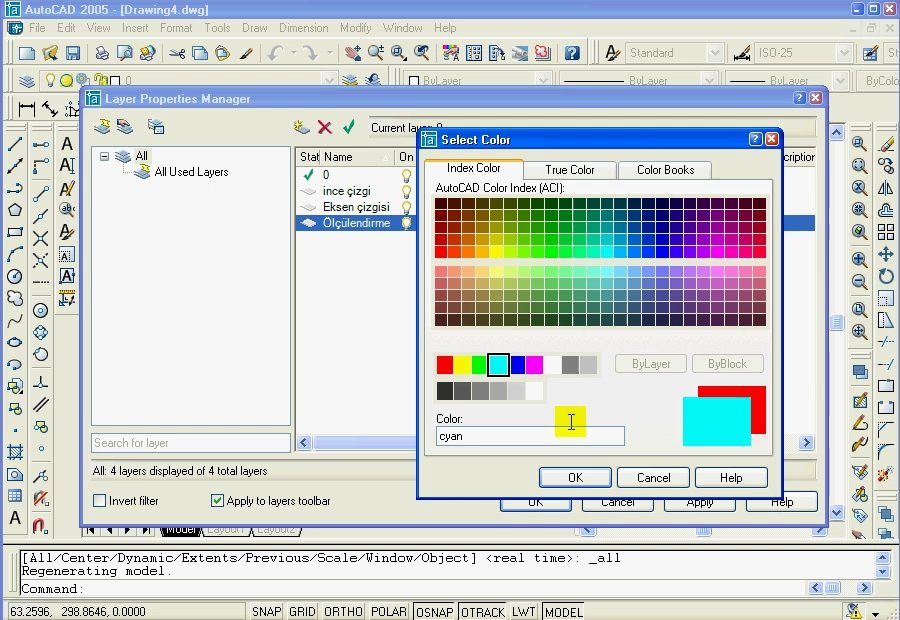Switch to the Color Books tab

coord(665,170)
